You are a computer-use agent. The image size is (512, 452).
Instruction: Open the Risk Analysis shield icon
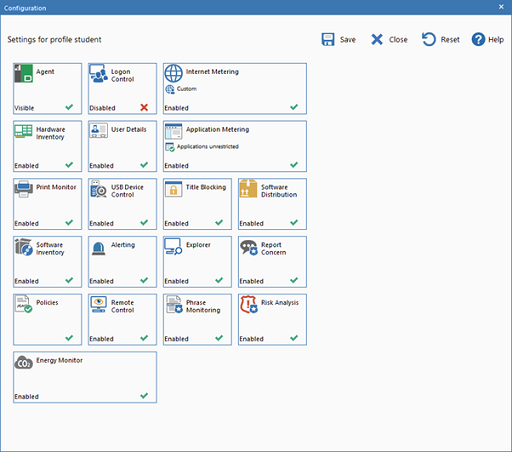(x=248, y=304)
